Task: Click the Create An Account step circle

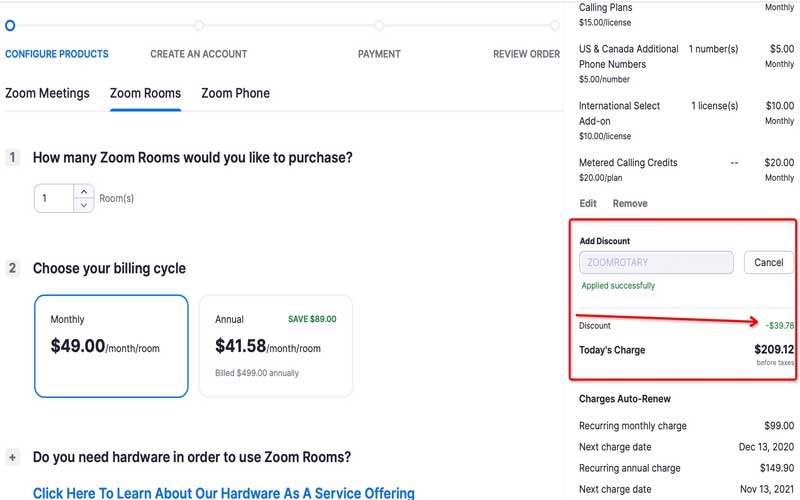Action: coord(199,25)
